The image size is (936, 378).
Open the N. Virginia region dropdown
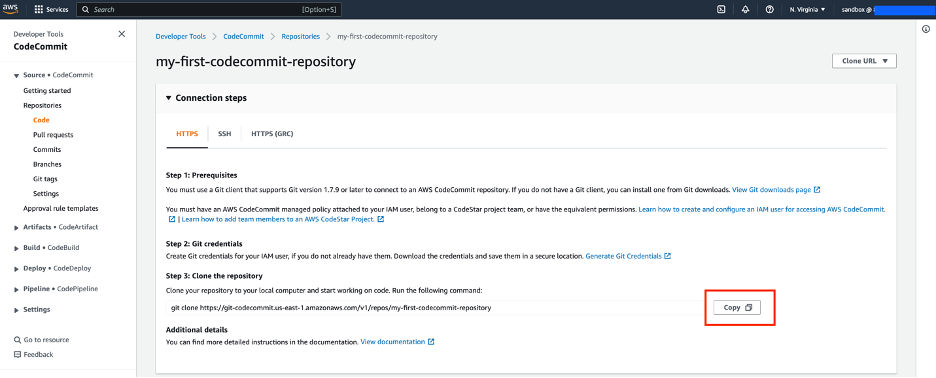807,10
